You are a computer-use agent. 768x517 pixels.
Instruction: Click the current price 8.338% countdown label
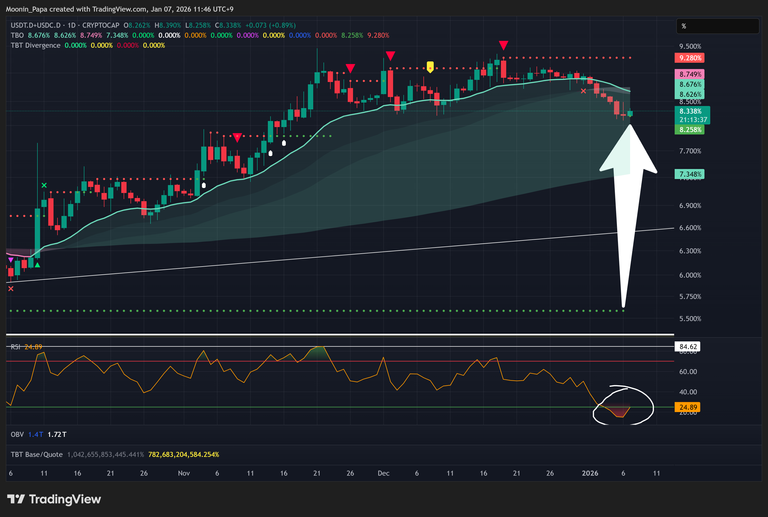(x=691, y=117)
